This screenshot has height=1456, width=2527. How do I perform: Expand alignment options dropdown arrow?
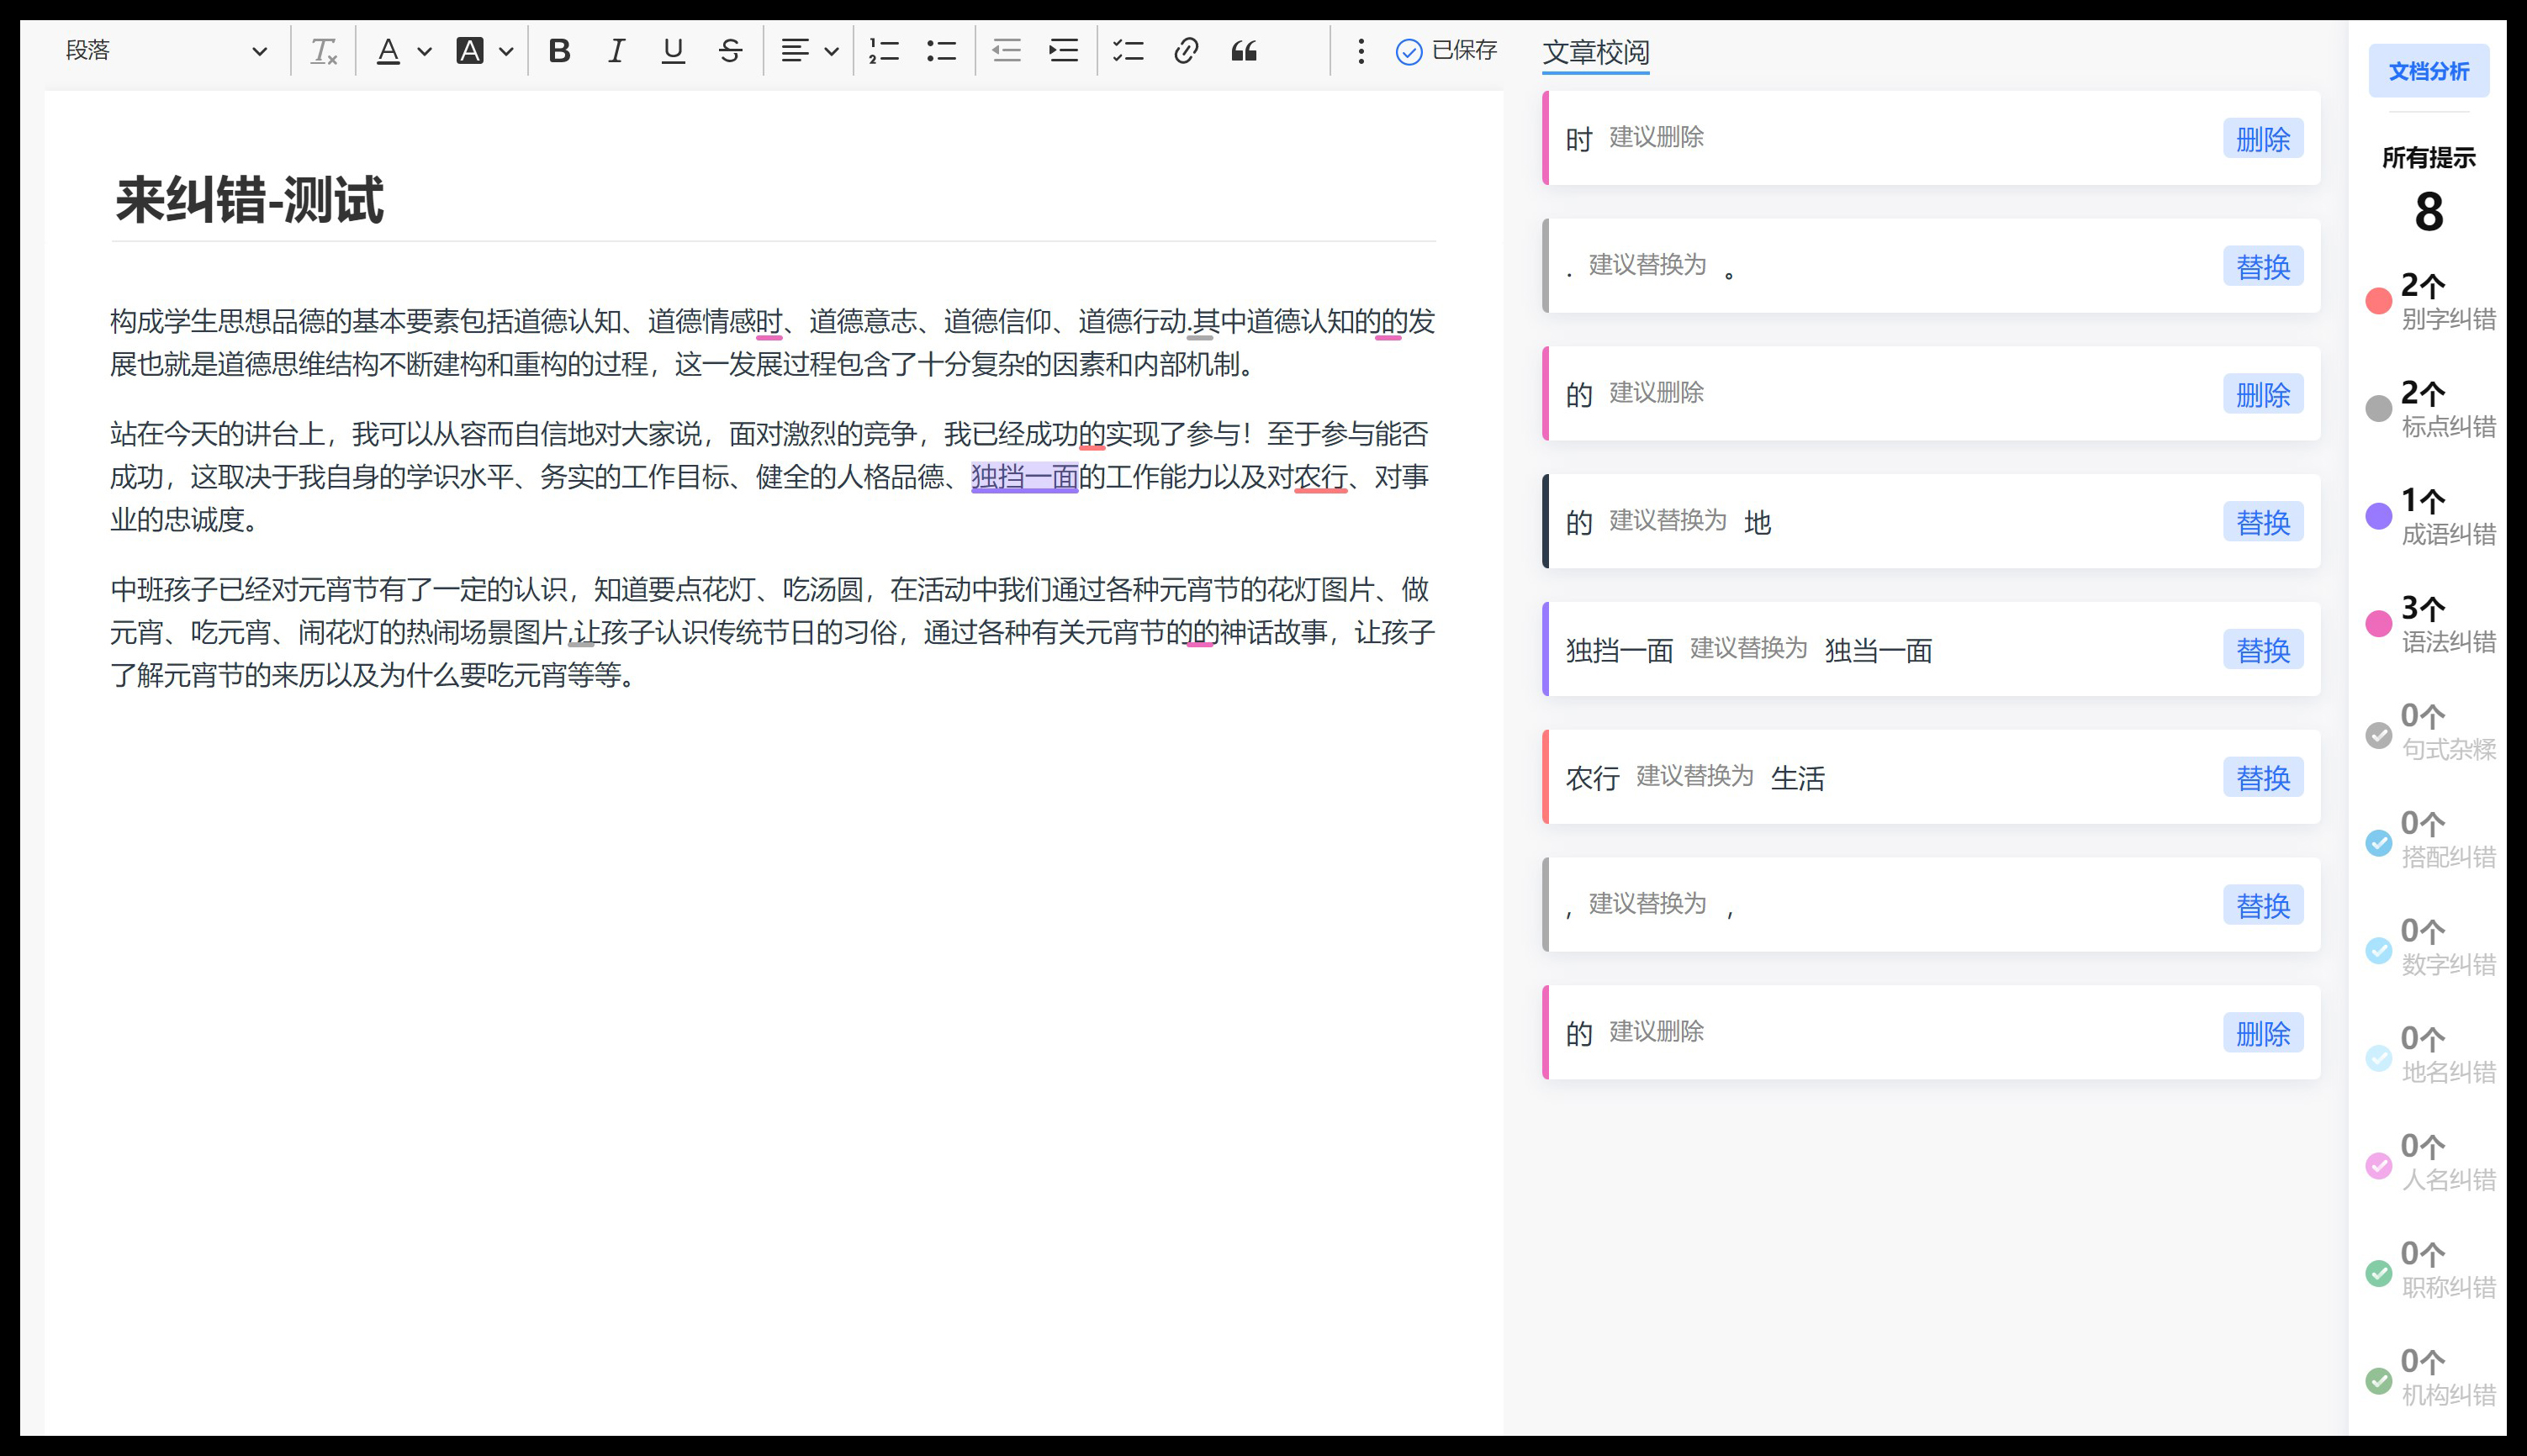[831, 51]
